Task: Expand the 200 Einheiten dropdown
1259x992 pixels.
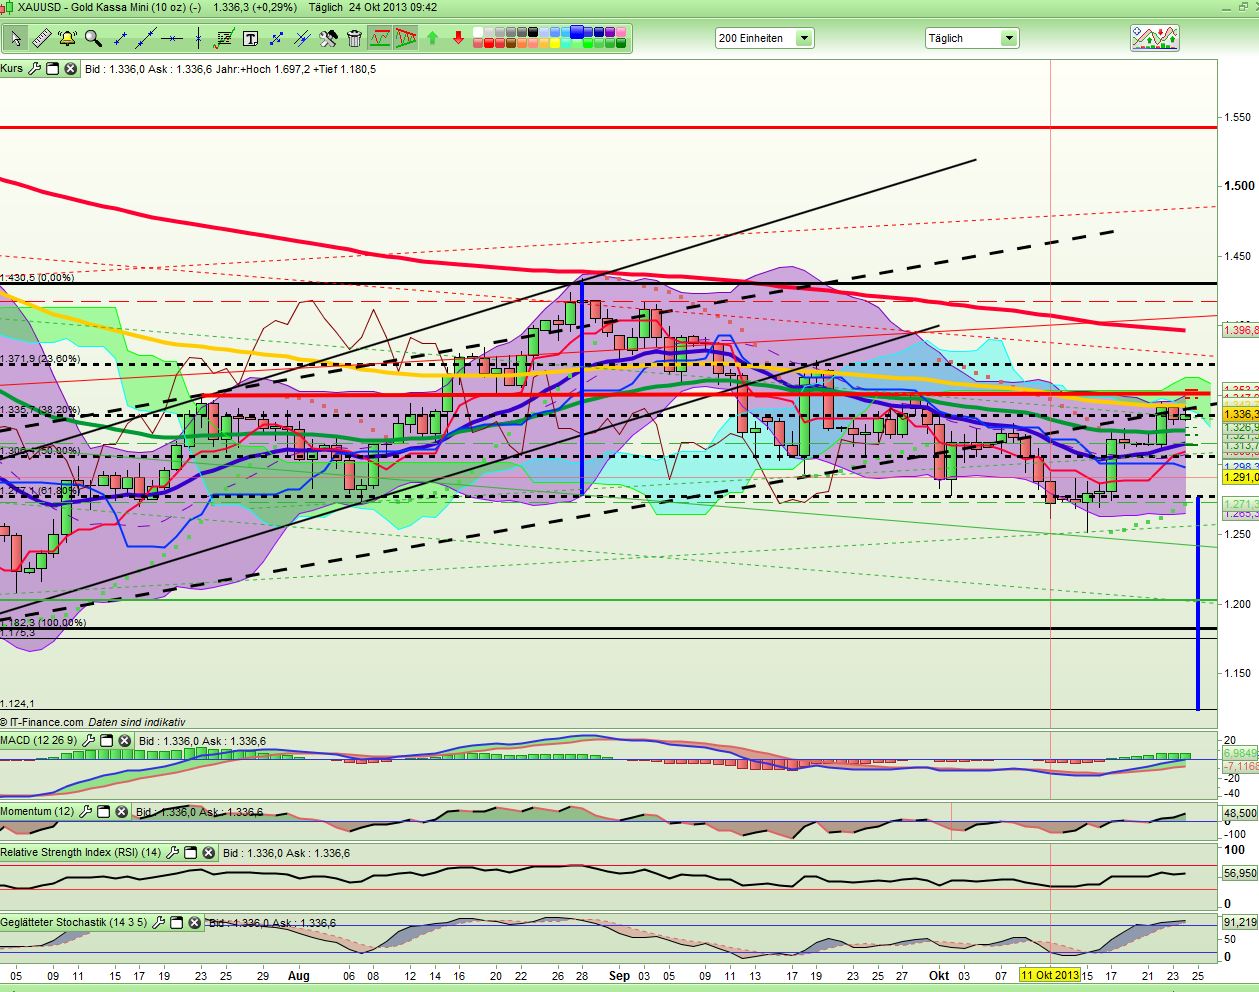Action: [804, 38]
